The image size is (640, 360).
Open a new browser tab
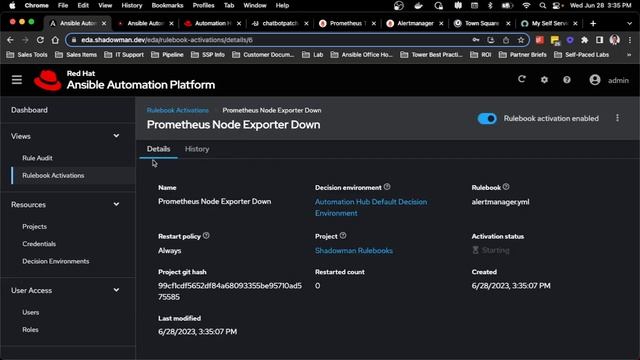tap(593, 24)
